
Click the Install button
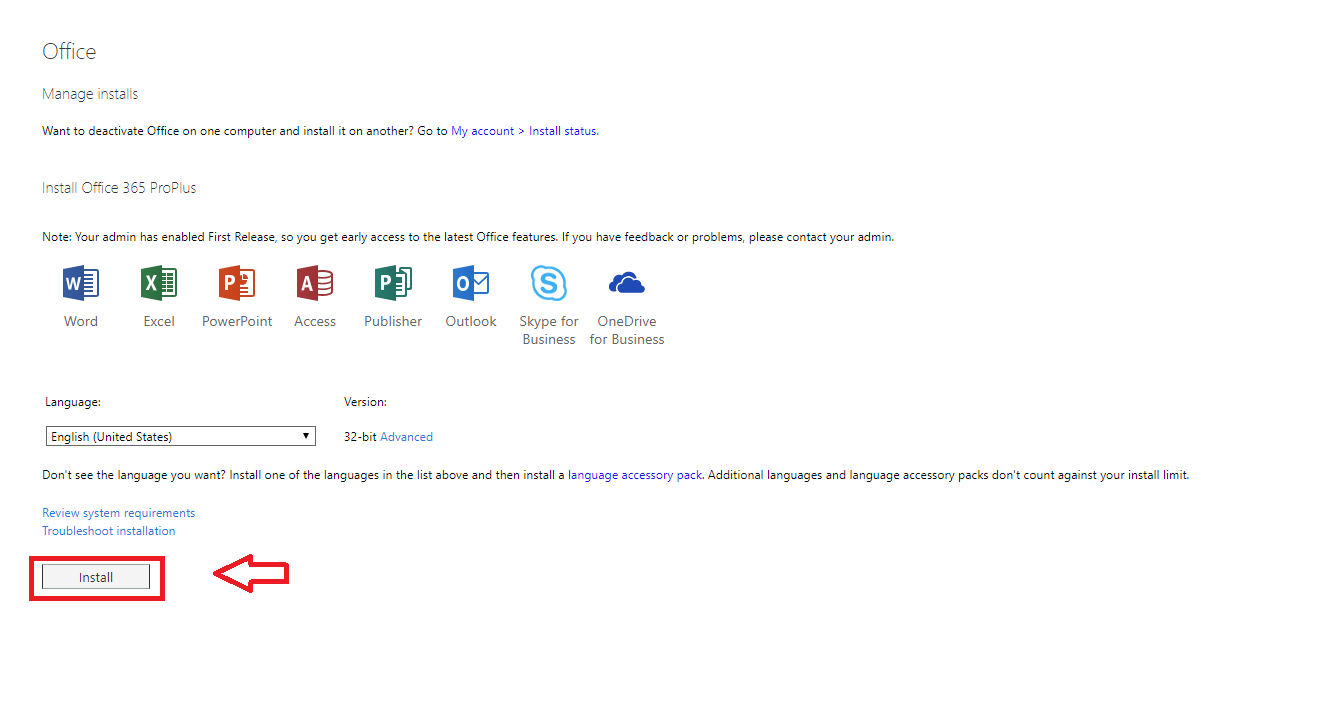tap(96, 577)
